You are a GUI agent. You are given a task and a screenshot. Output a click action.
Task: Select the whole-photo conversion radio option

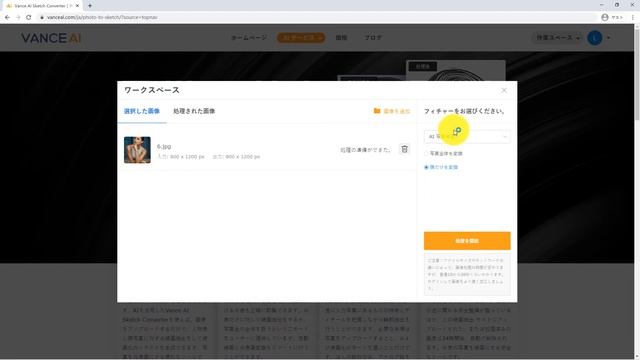[427, 153]
